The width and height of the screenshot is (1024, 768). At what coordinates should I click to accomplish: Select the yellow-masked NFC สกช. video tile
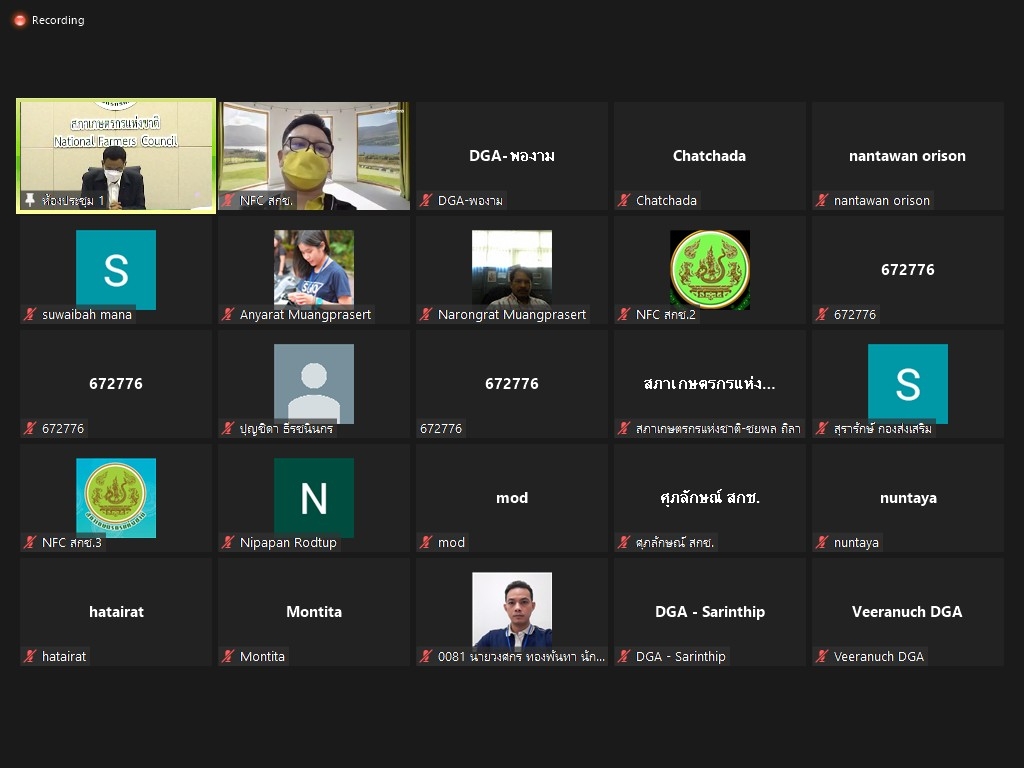pos(314,155)
